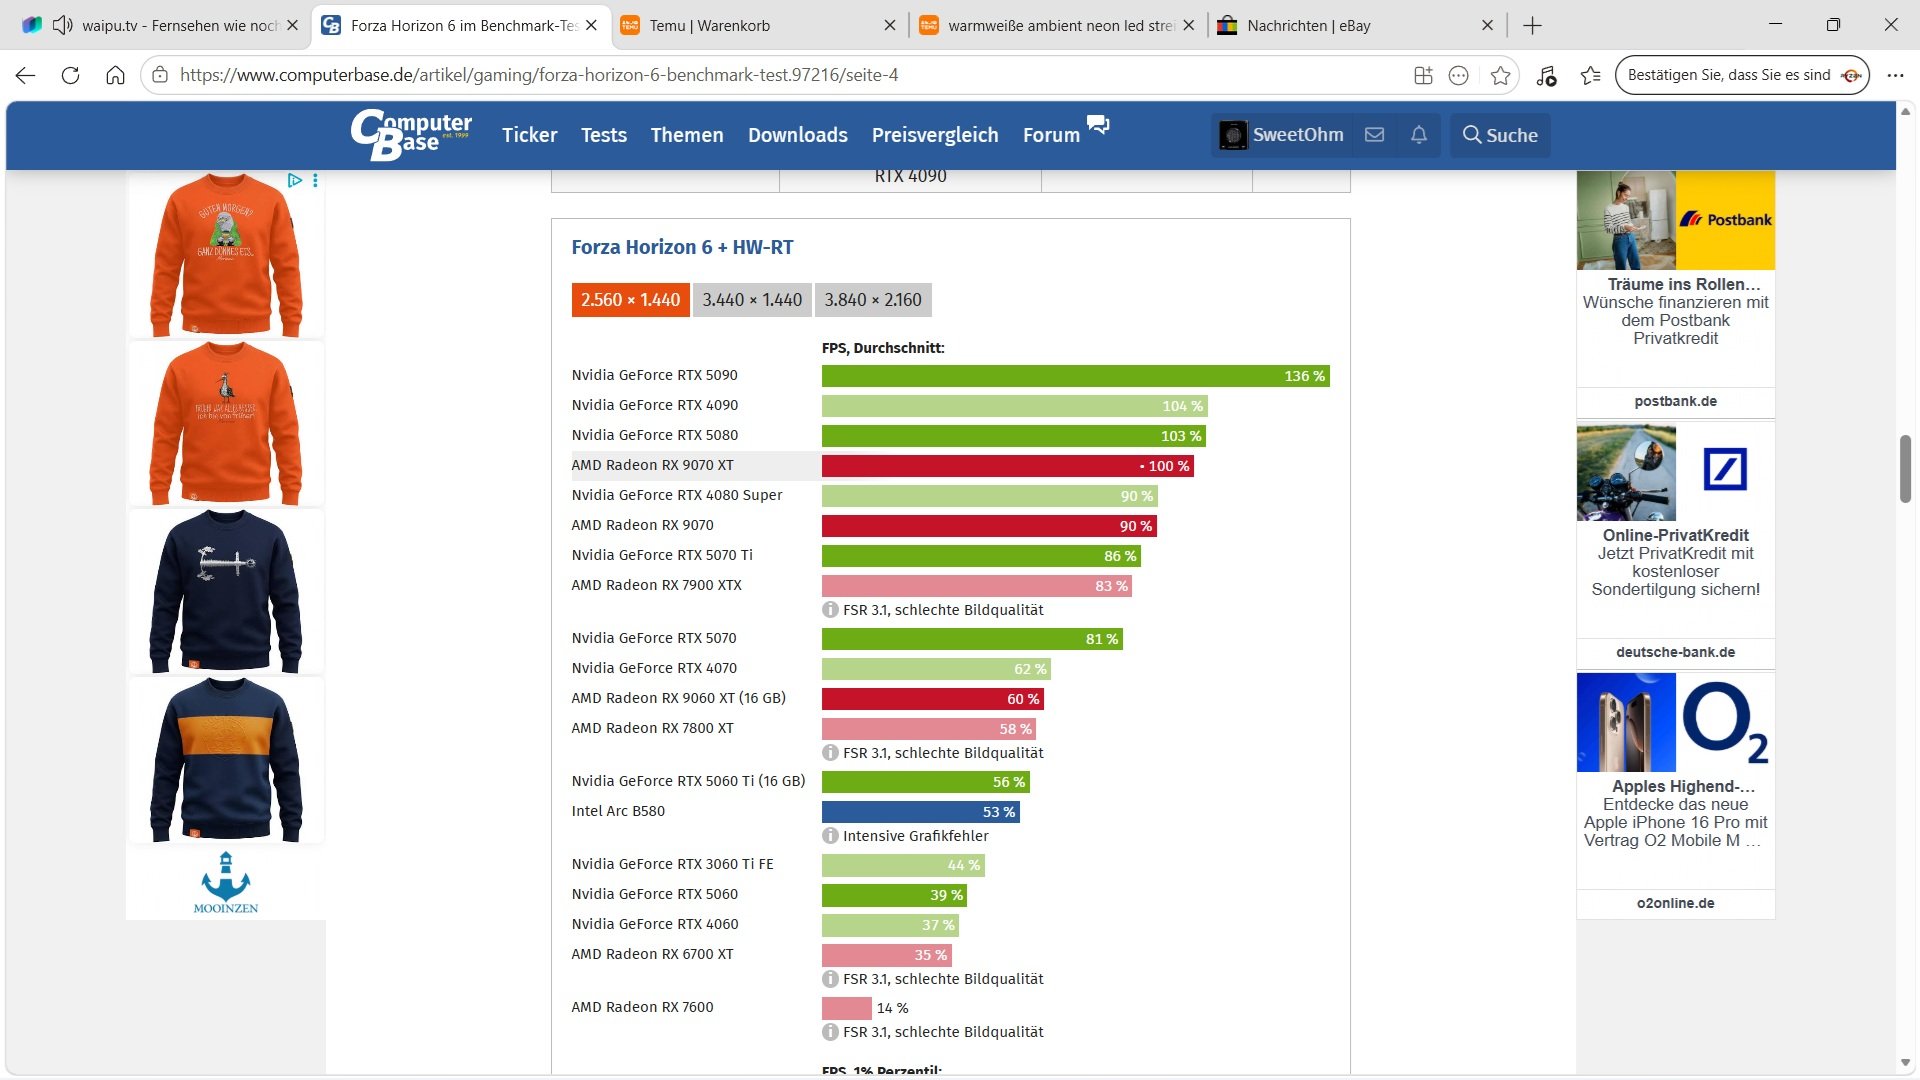Click SweetOhm username
The image size is (1920, 1080).
tap(1298, 135)
